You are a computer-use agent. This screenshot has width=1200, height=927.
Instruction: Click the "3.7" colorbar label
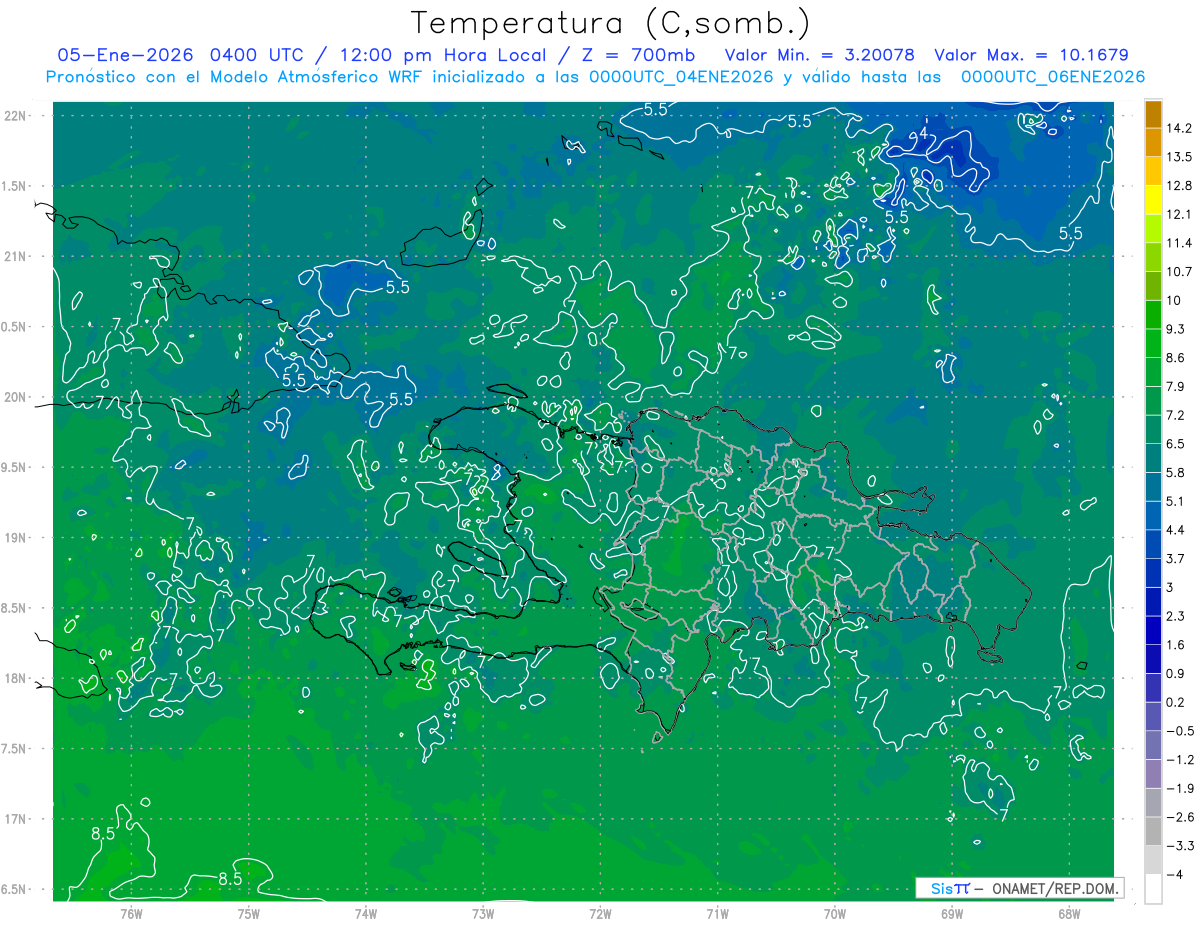(1175, 559)
